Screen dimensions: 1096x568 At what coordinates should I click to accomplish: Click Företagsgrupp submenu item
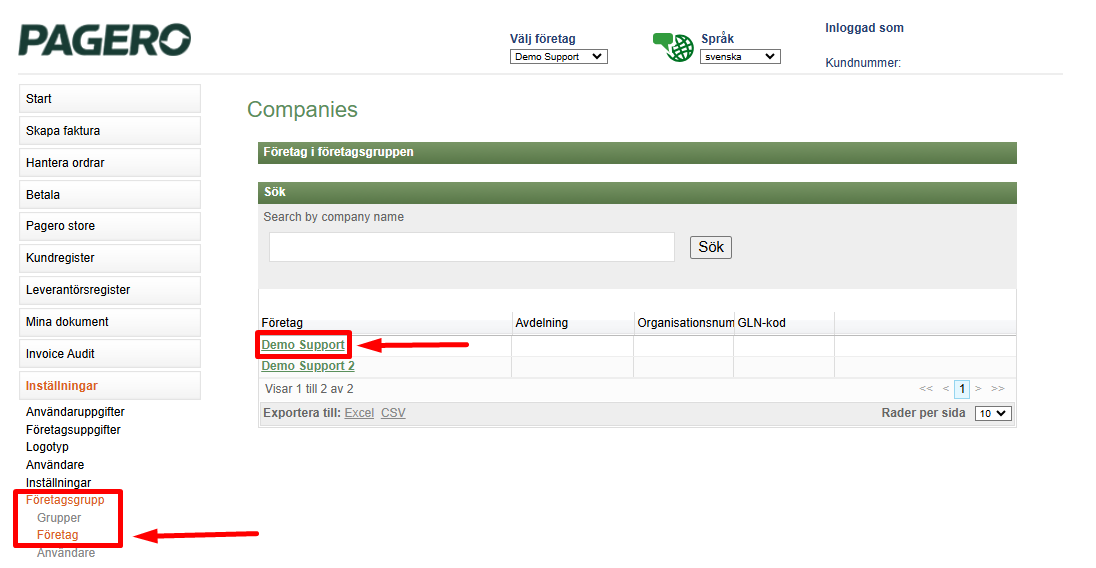65,500
